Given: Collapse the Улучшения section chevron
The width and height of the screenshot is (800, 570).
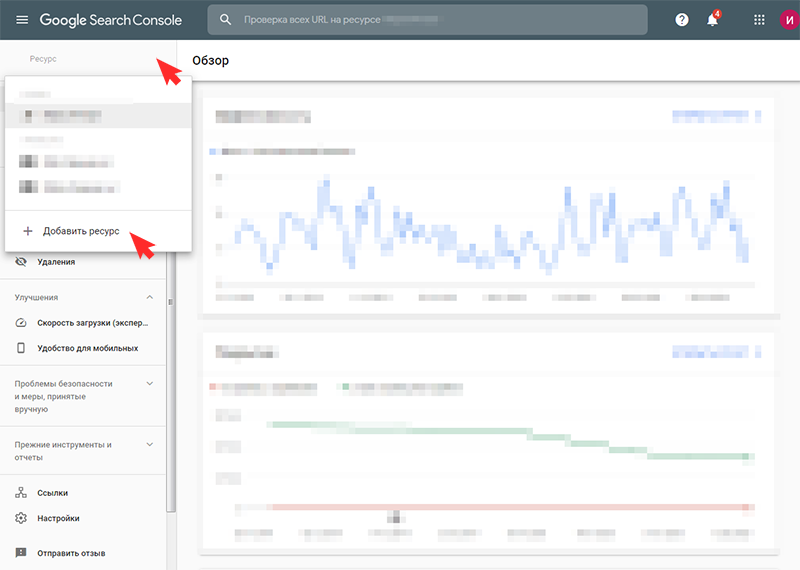Looking at the screenshot, I should tap(149, 297).
